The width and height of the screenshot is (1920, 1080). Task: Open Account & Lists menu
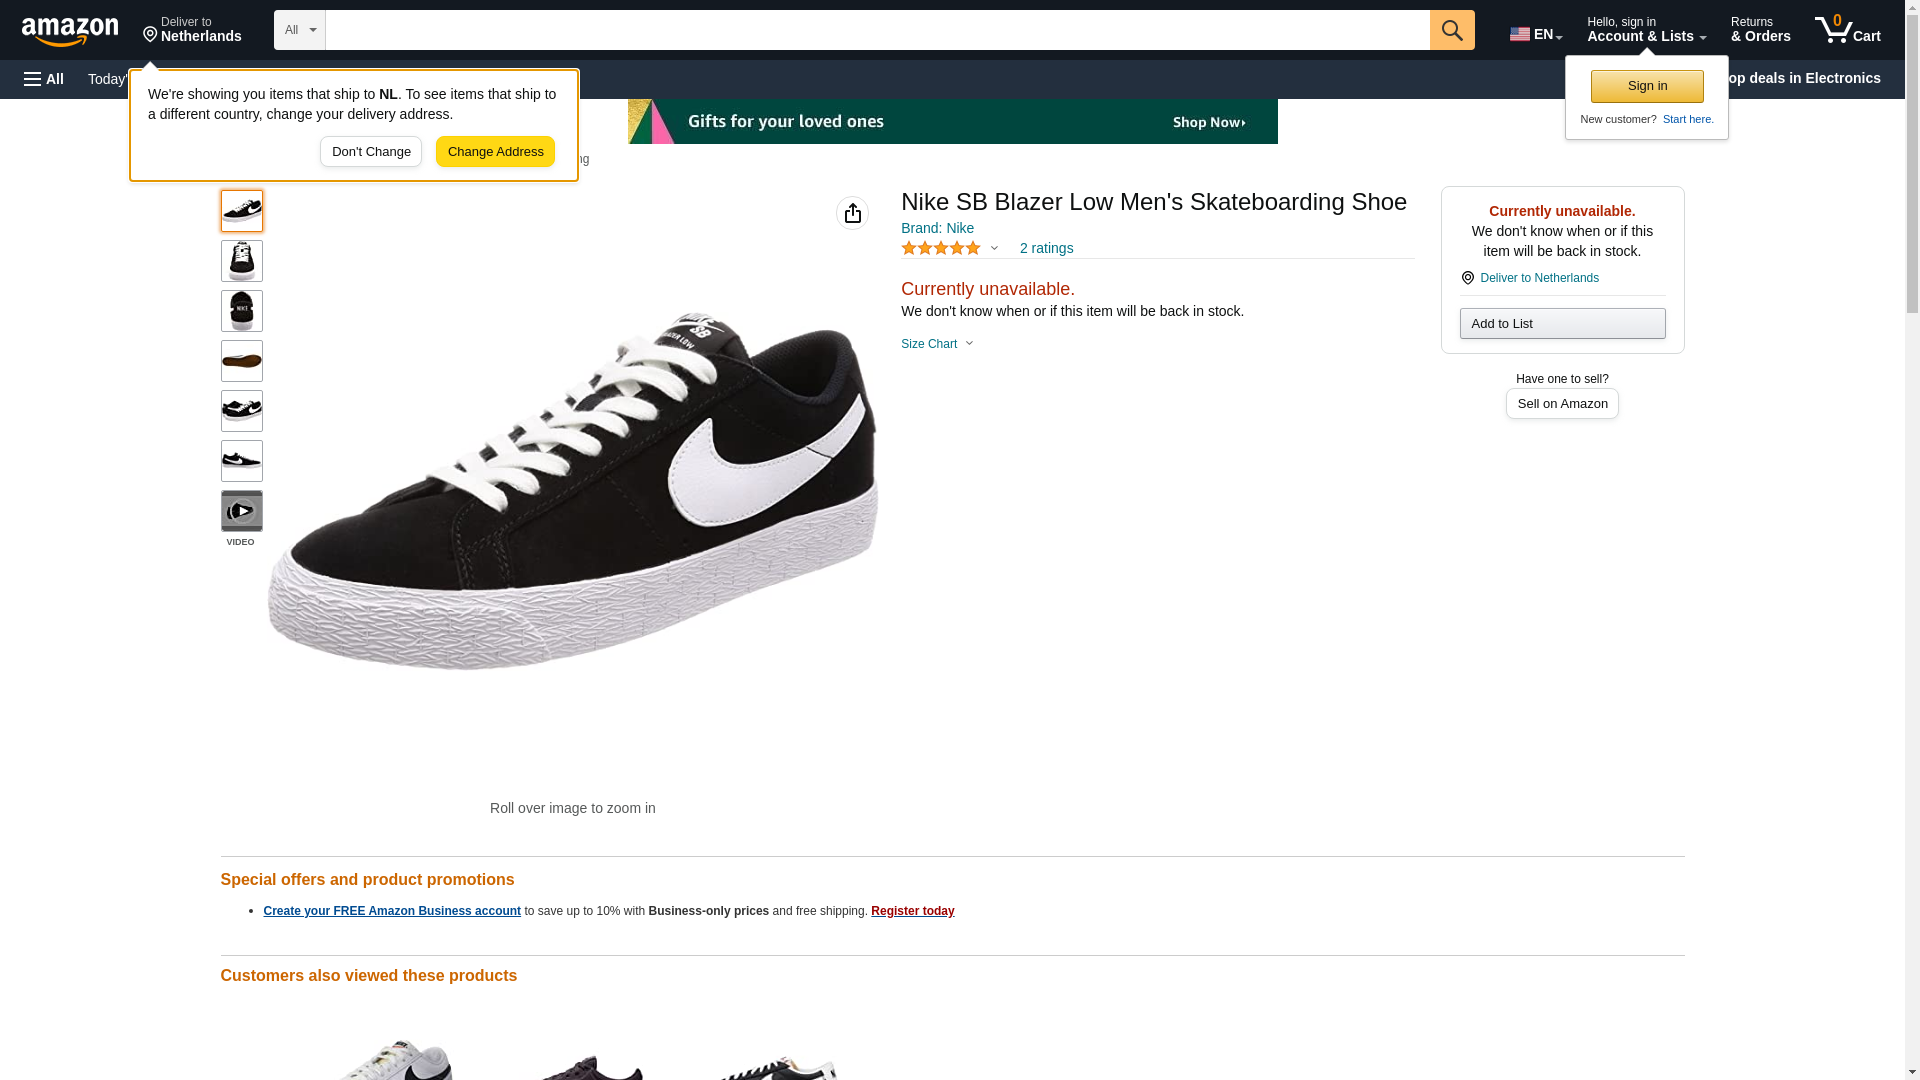(1646, 30)
